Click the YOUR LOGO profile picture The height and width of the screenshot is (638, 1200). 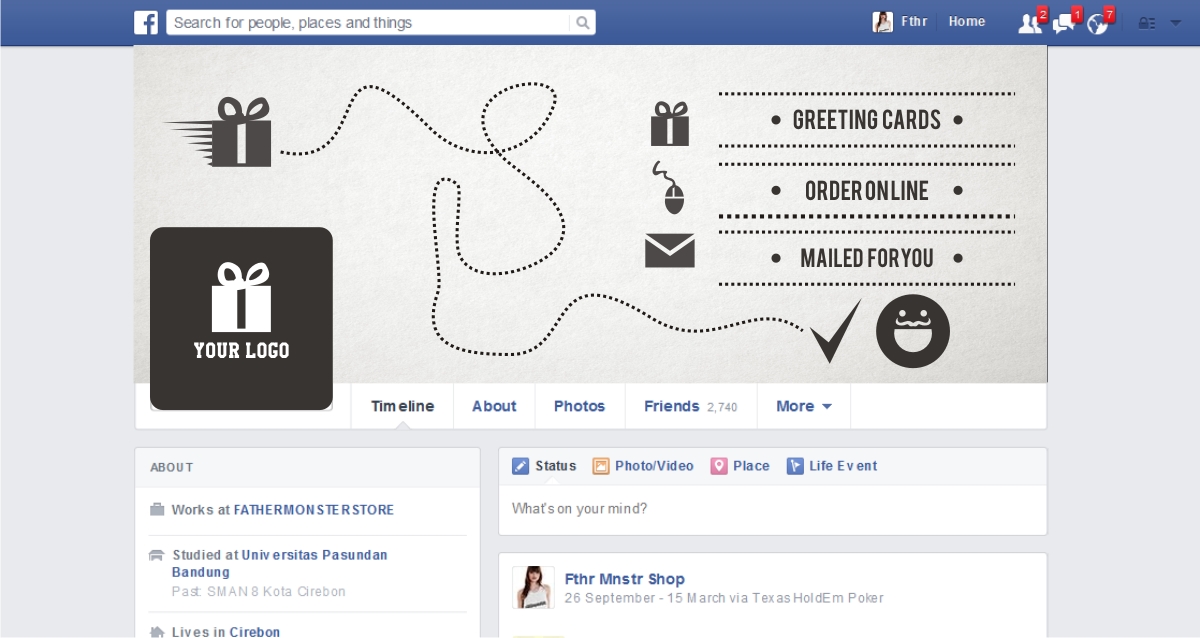tap(241, 318)
